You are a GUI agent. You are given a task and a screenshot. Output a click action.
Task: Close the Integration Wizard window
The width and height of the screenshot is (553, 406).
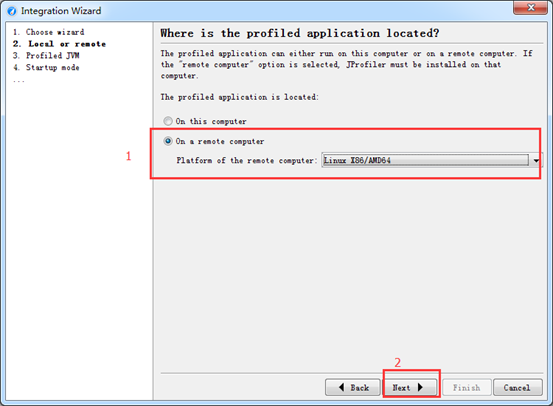(x=530, y=7)
